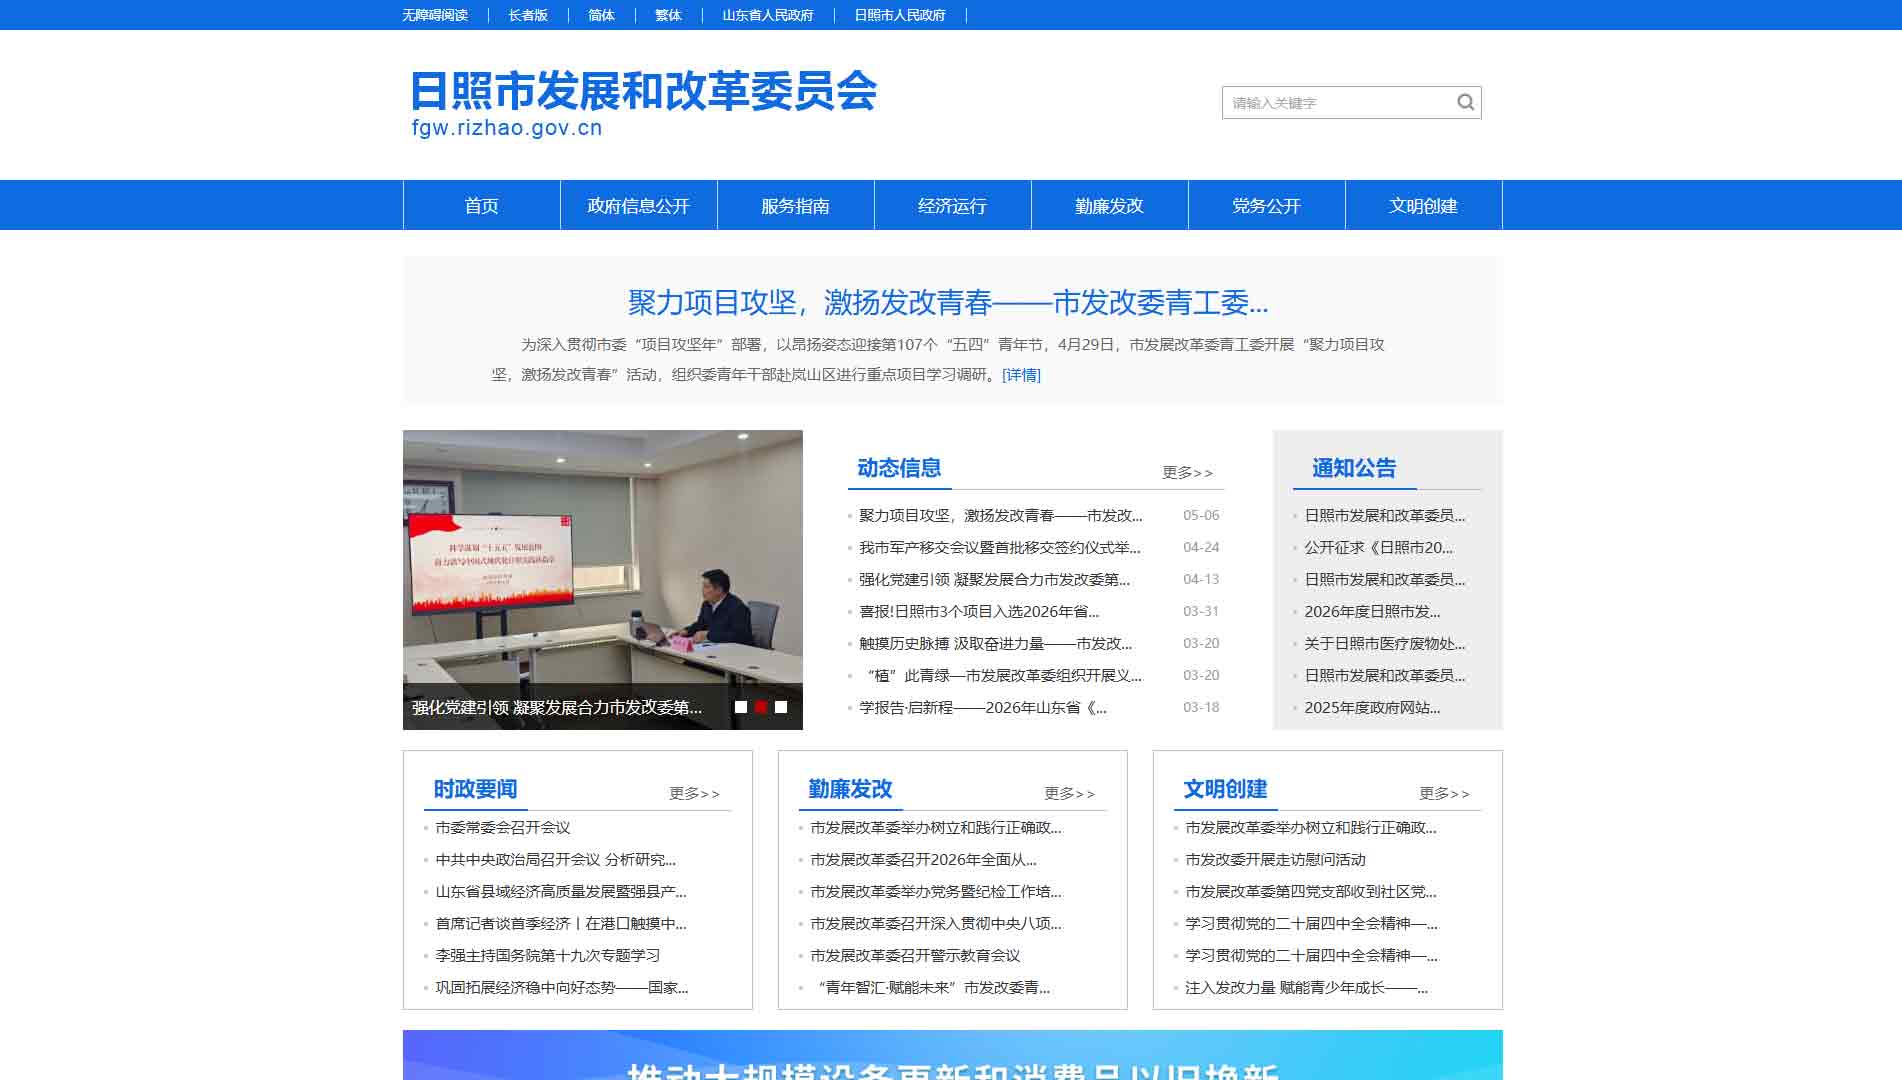The height and width of the screenshot is (1080, 1902).
Task: Open 党务公开 navigation tab
Action: tap(1267, 205)
